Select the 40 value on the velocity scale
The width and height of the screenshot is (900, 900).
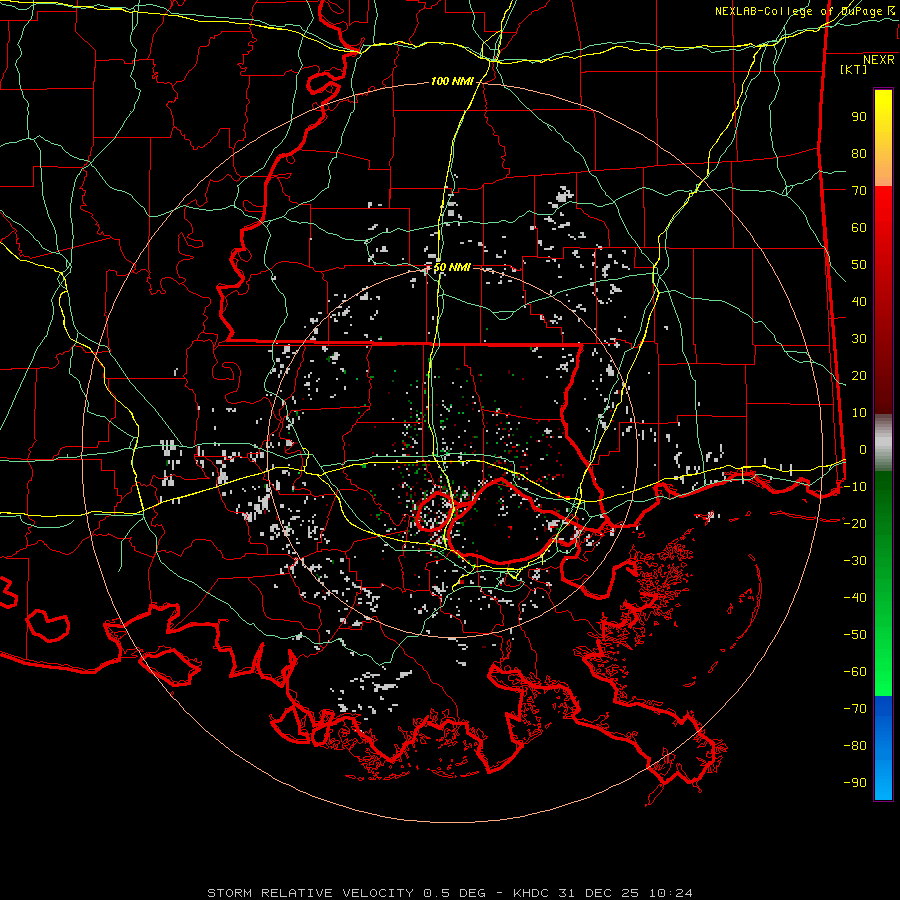[x=859, y=301]
